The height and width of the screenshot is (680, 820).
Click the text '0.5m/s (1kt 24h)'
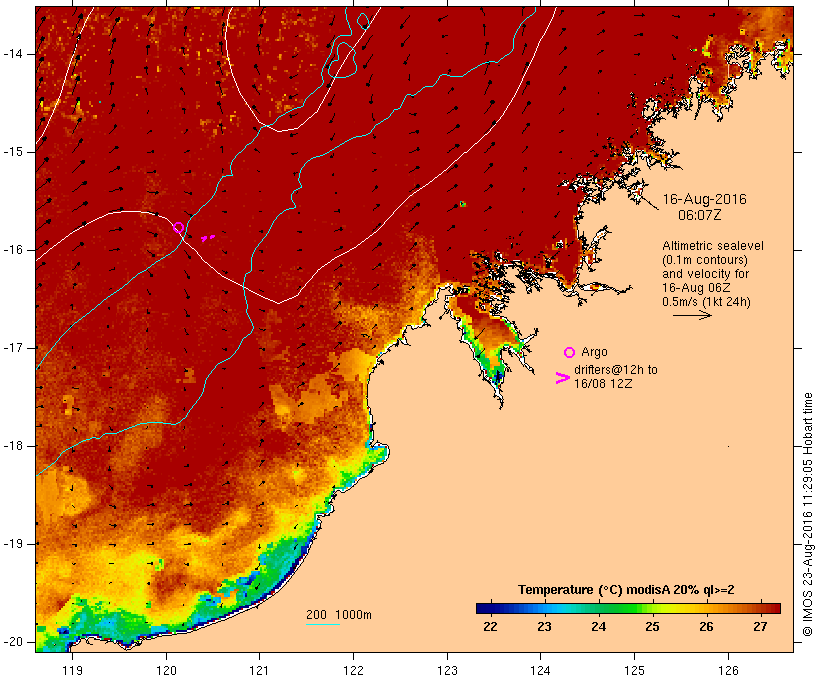tap(706, 302)
